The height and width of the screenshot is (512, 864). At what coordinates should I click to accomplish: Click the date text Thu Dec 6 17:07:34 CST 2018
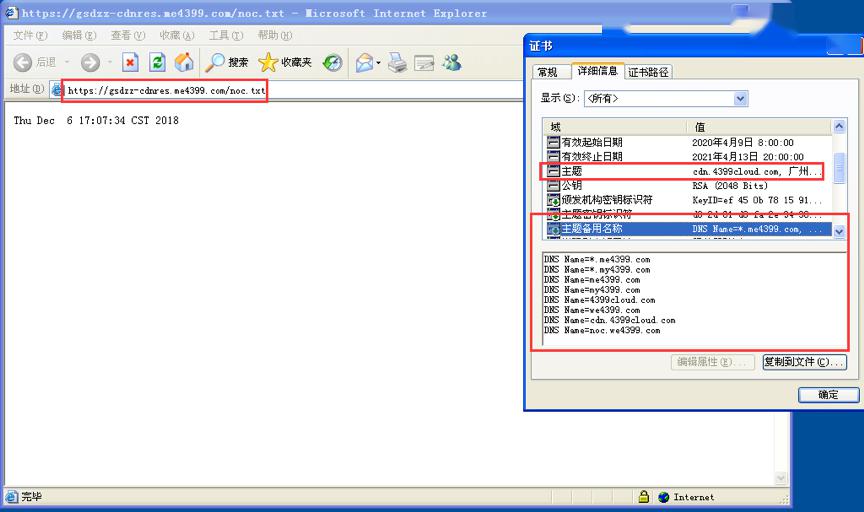click(x=96, y=120)
